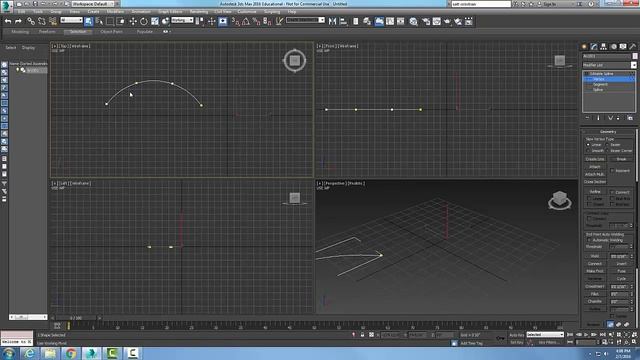
Task: Click the Mirror tool icon
Action: (x=332, y=21)
